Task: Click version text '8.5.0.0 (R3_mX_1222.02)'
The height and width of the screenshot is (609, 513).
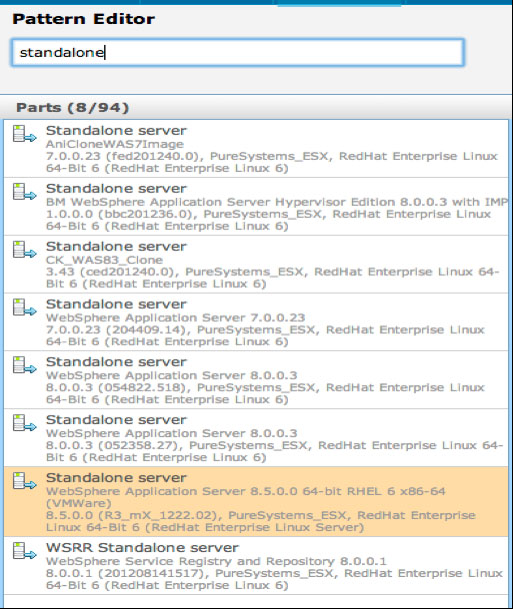Action: (x=134, y=515)
